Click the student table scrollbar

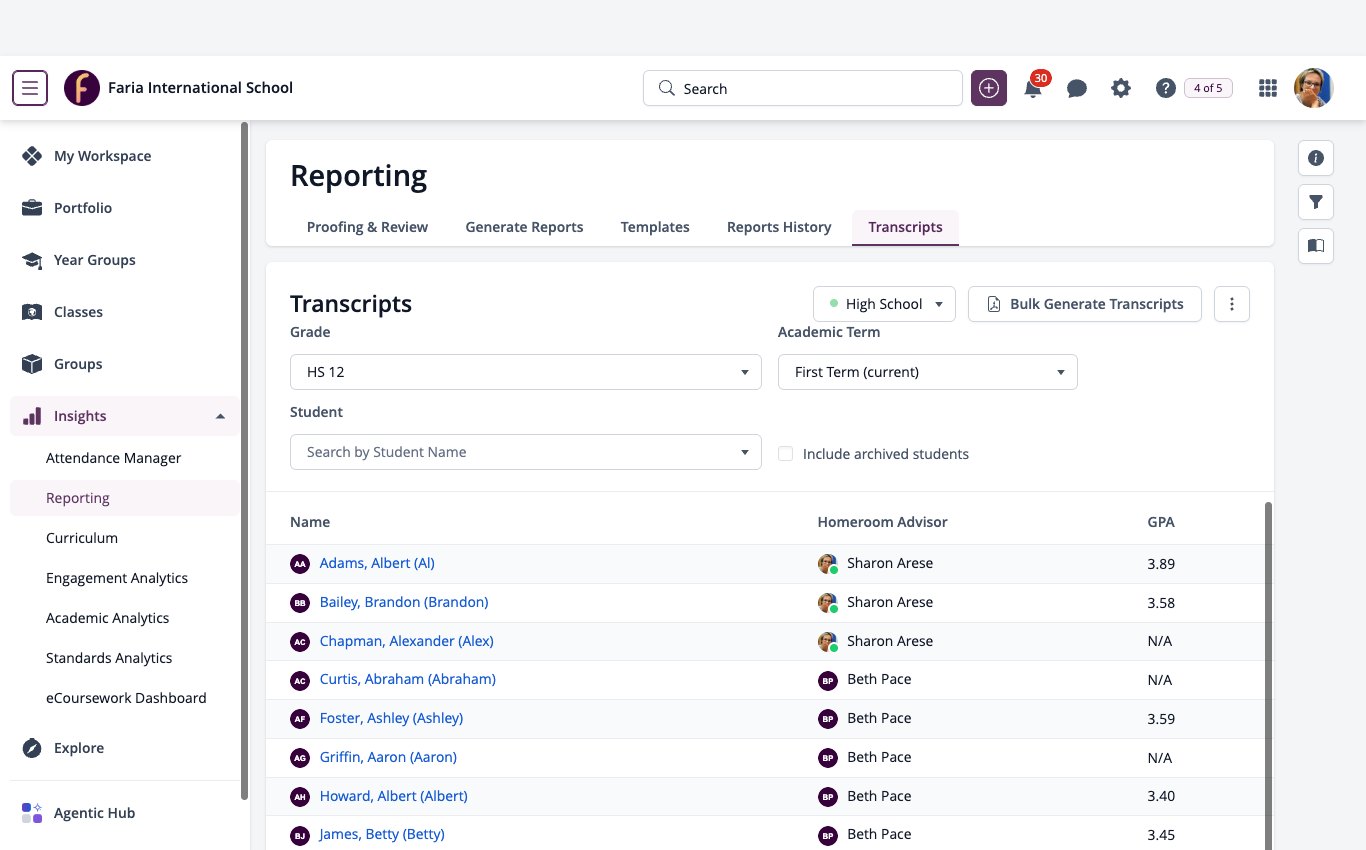[1269, 676]
